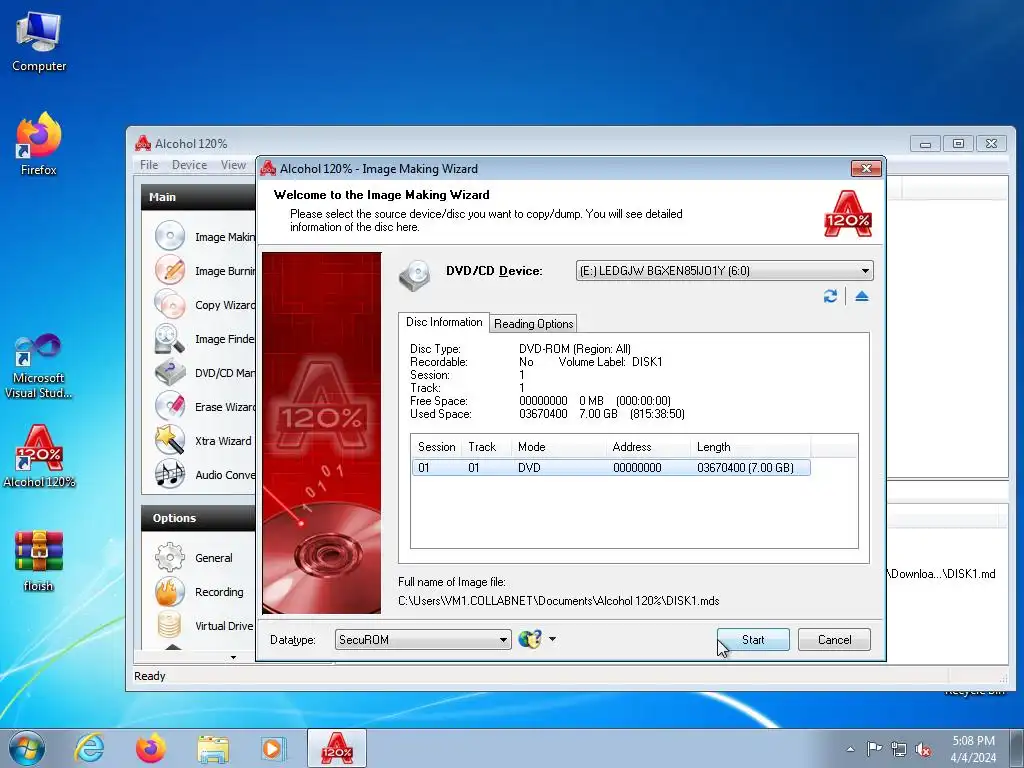Select the session 01 track 01 DVD row
The width and height of the screenshot is (1024, 768).
611,468
